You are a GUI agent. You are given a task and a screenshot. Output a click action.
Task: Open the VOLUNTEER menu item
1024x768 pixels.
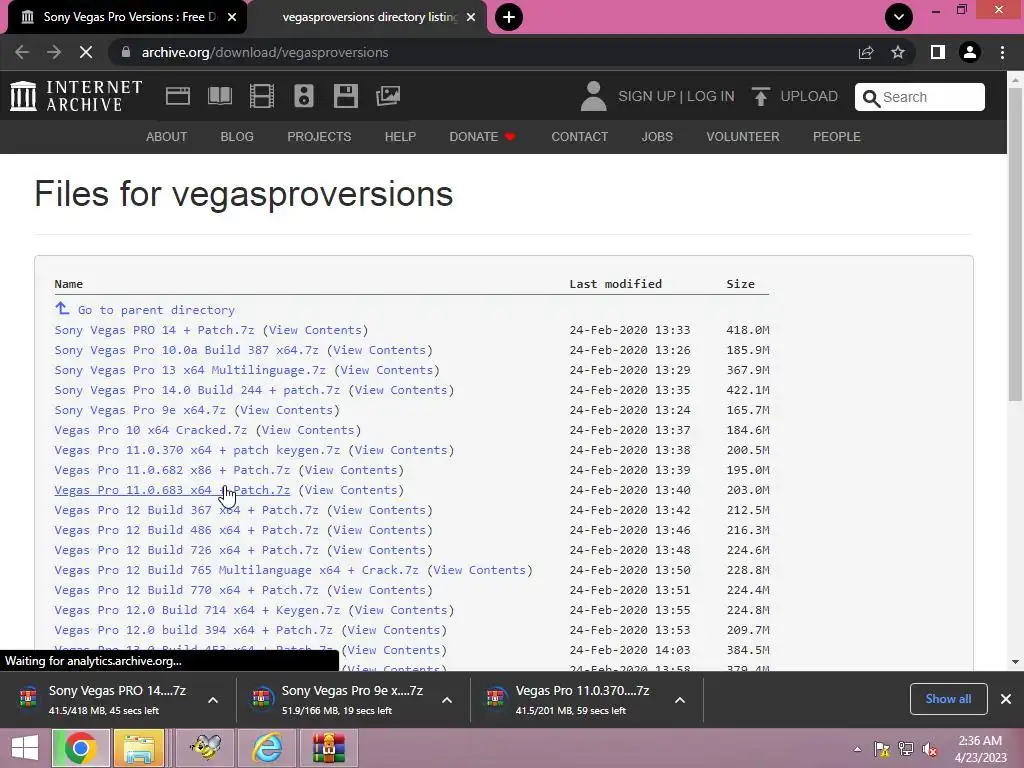743,136
